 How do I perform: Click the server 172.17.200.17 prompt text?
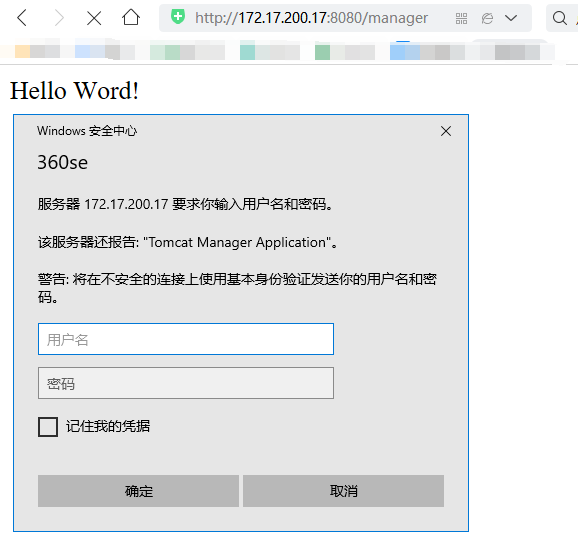pyautogui.click(x=185, y=204)
